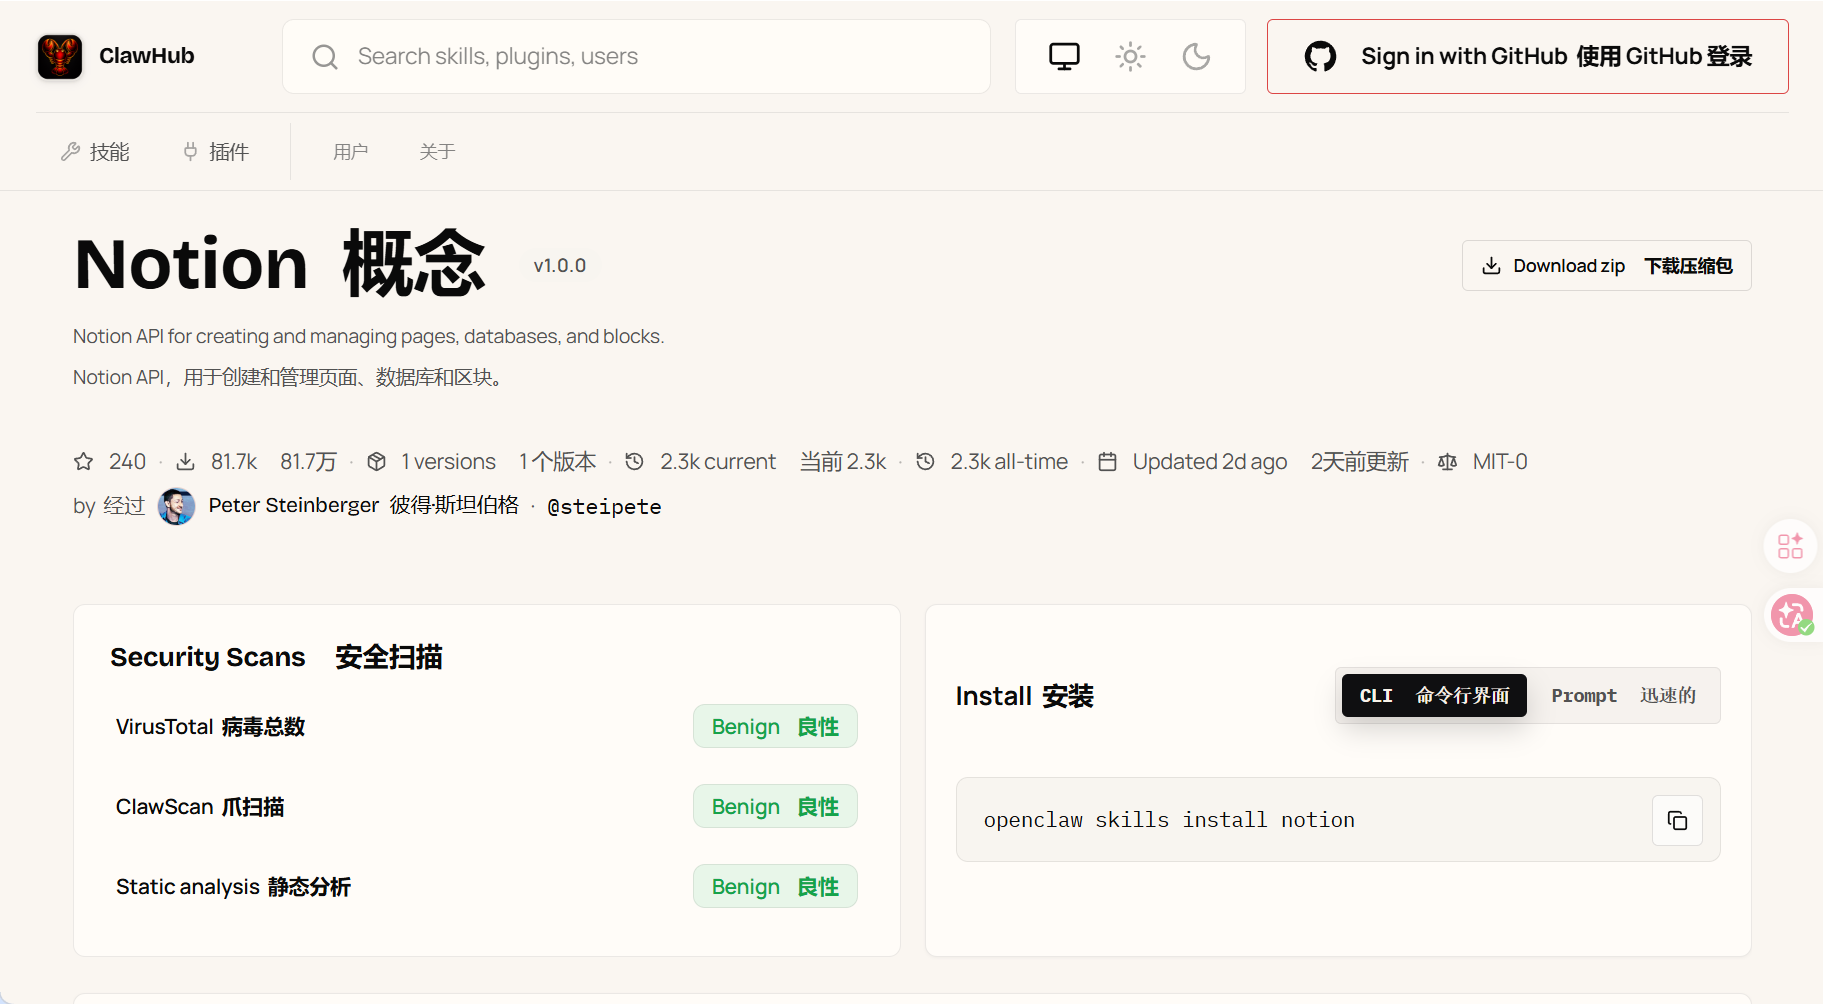Click the openclaw skills install notion command text
1823x1004 pixels.
coord(1169,820)
